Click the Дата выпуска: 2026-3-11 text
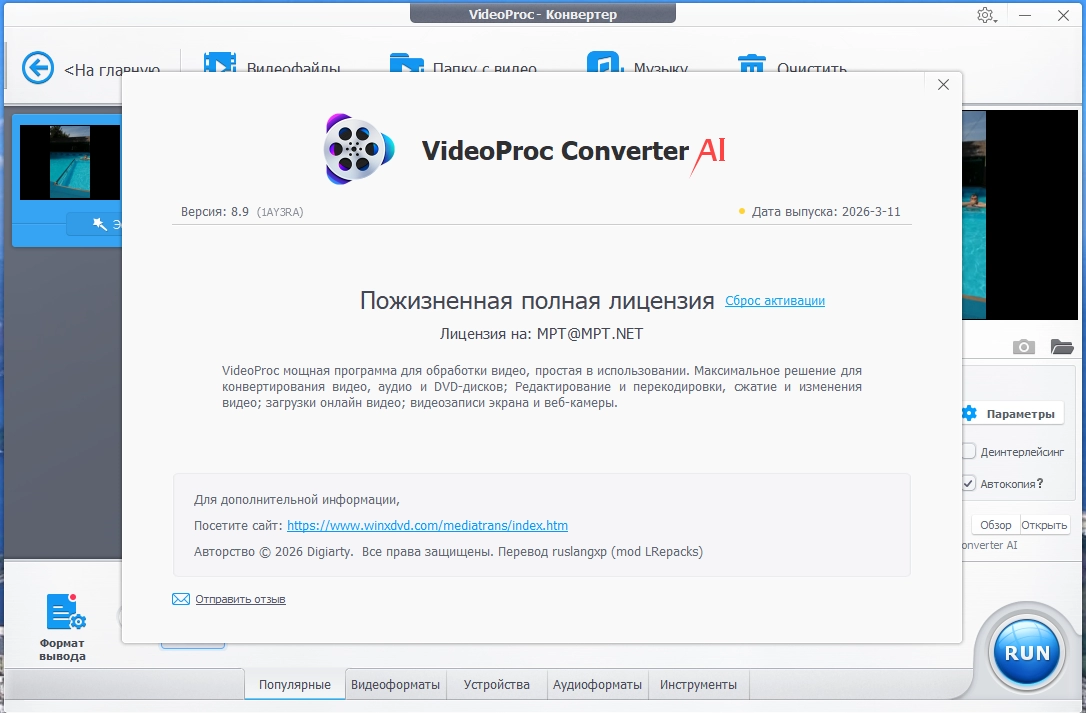This screenshot has height=713, width=1086. pyautogui.click(x=826, y=212)
